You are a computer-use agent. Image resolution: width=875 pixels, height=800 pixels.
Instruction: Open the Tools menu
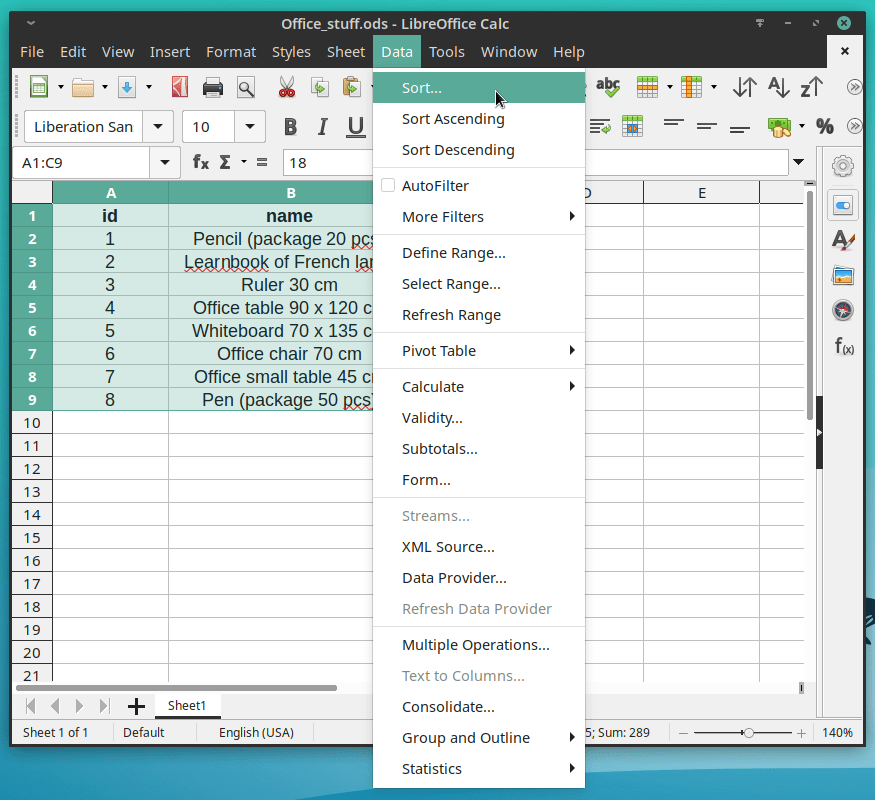[446, 52]
